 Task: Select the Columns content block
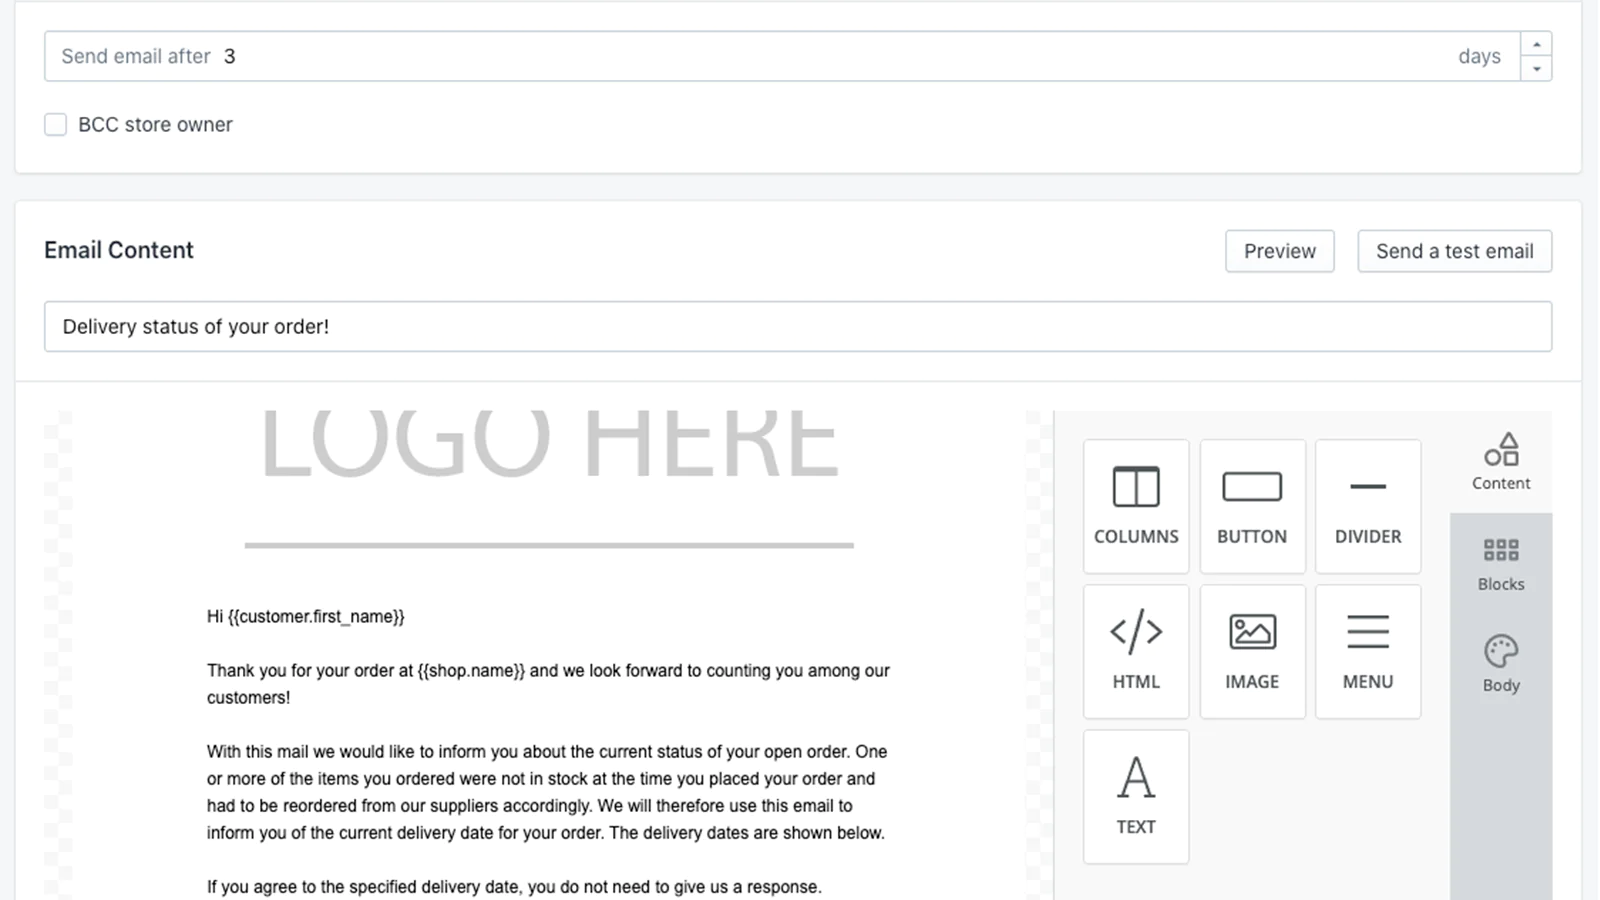tap(1136, 506)
